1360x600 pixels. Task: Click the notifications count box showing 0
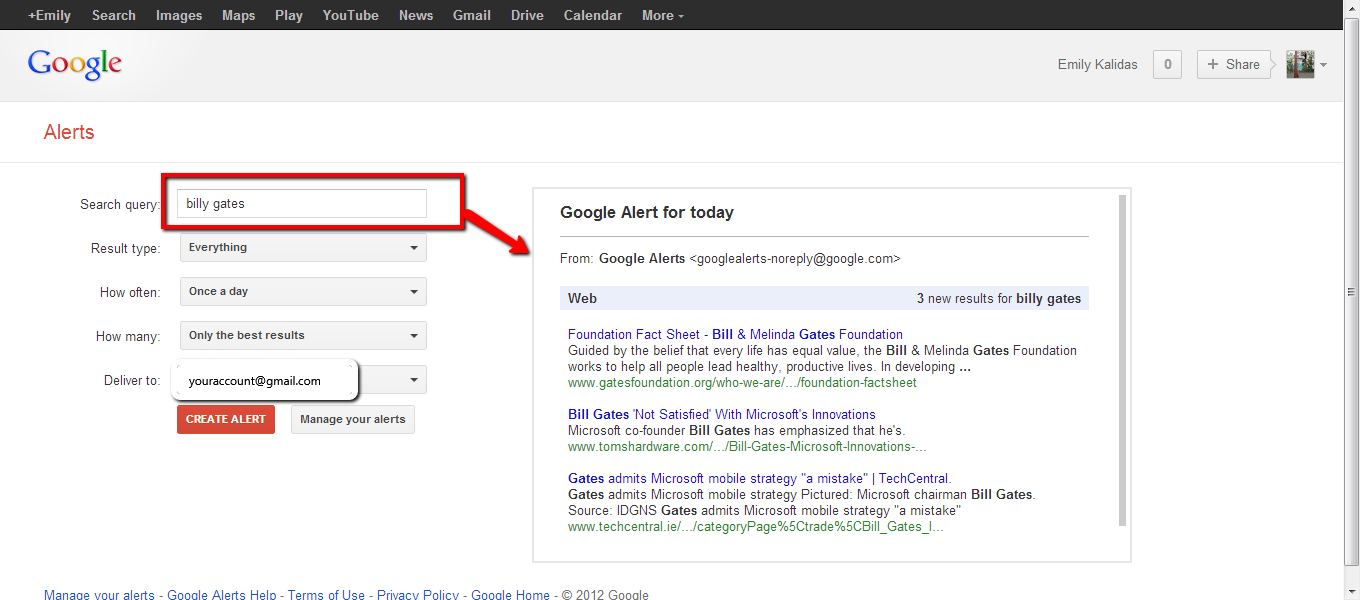[1167, 64]
